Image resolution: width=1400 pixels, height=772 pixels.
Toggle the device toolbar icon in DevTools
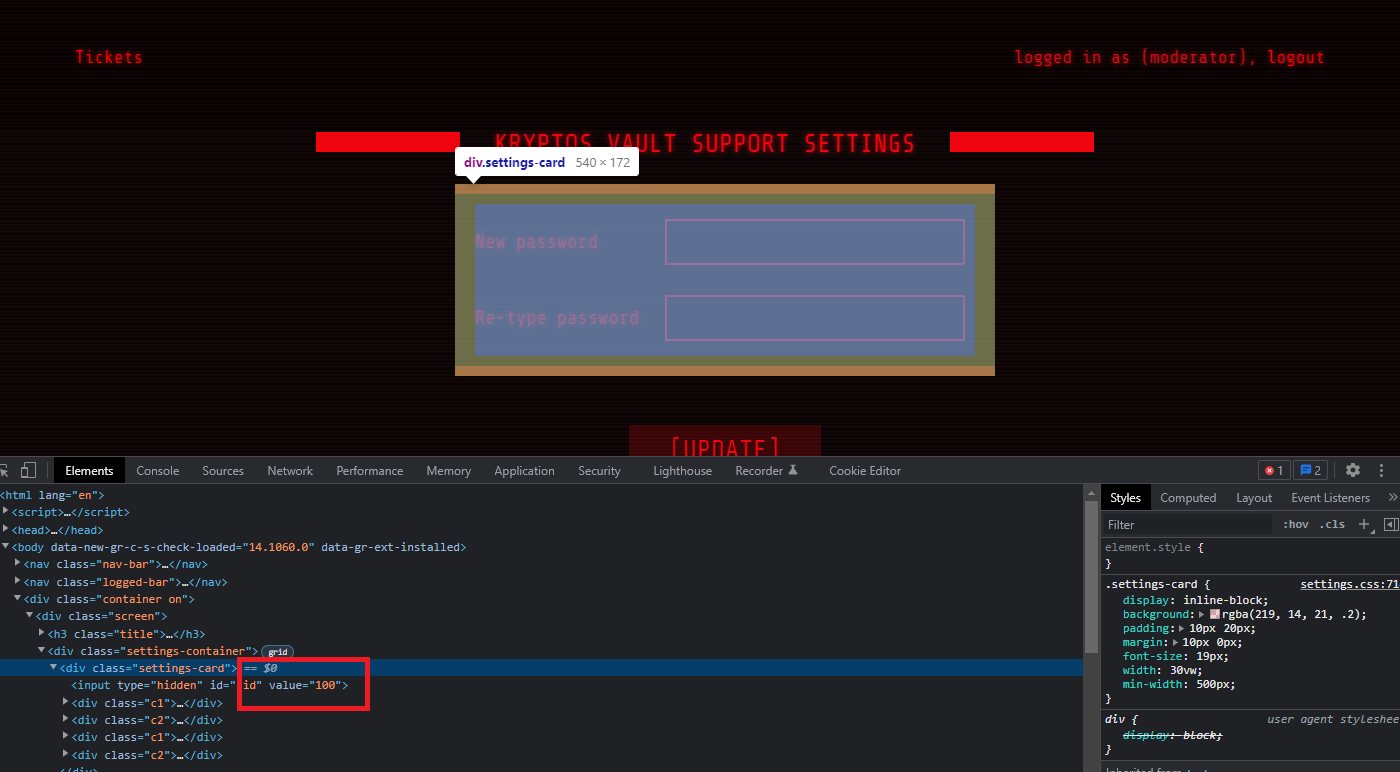tap(29, 470)
